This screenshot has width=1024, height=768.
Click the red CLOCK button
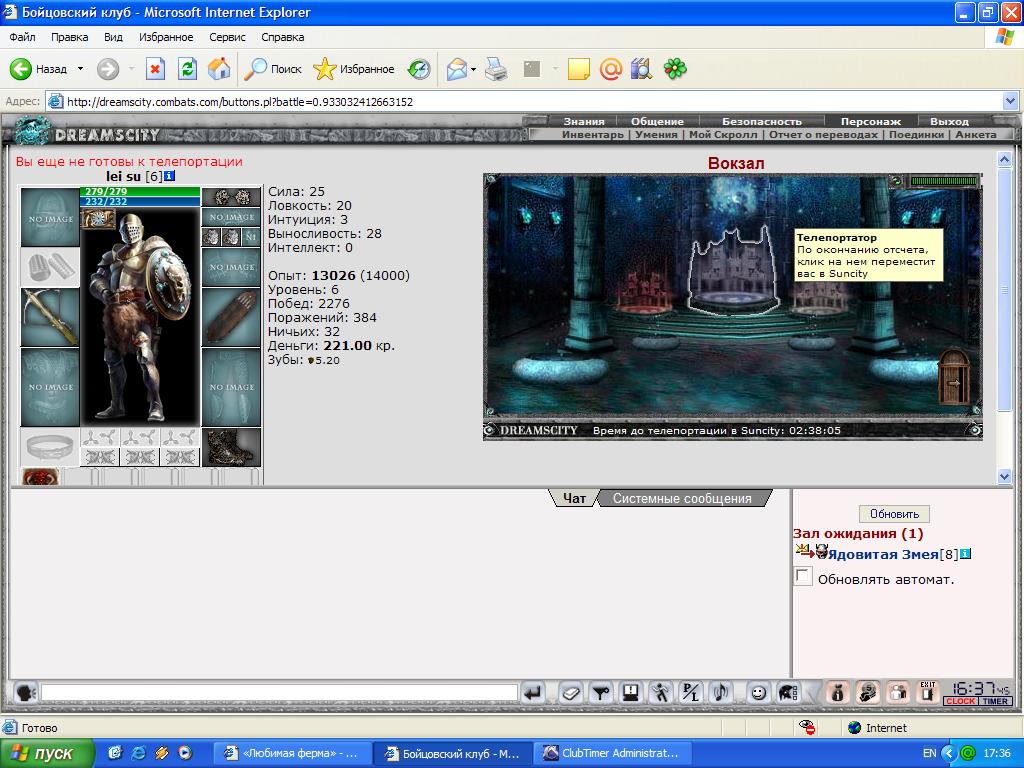click(x=961, y=701)
